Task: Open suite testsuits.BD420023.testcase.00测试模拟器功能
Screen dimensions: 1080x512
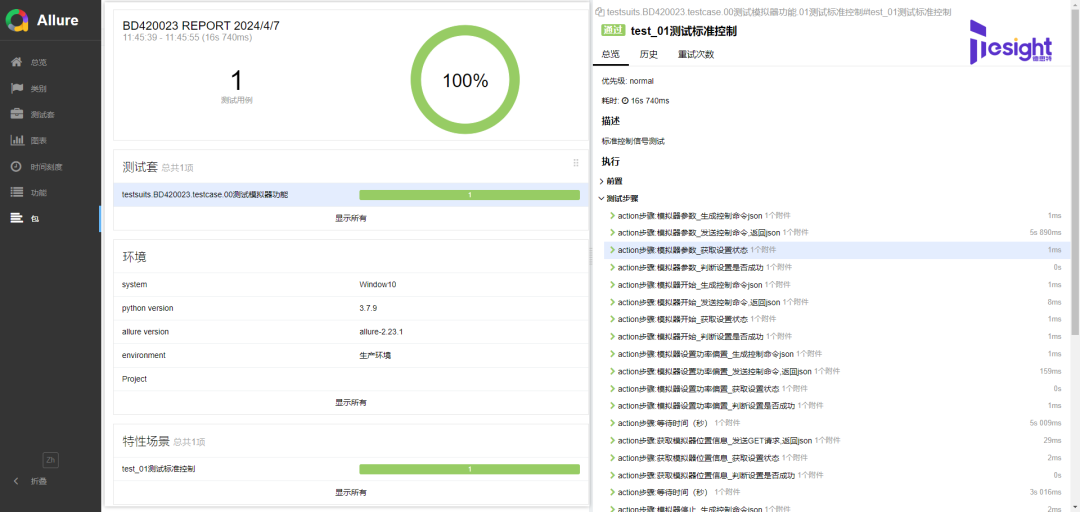Action: pos(351,195)
